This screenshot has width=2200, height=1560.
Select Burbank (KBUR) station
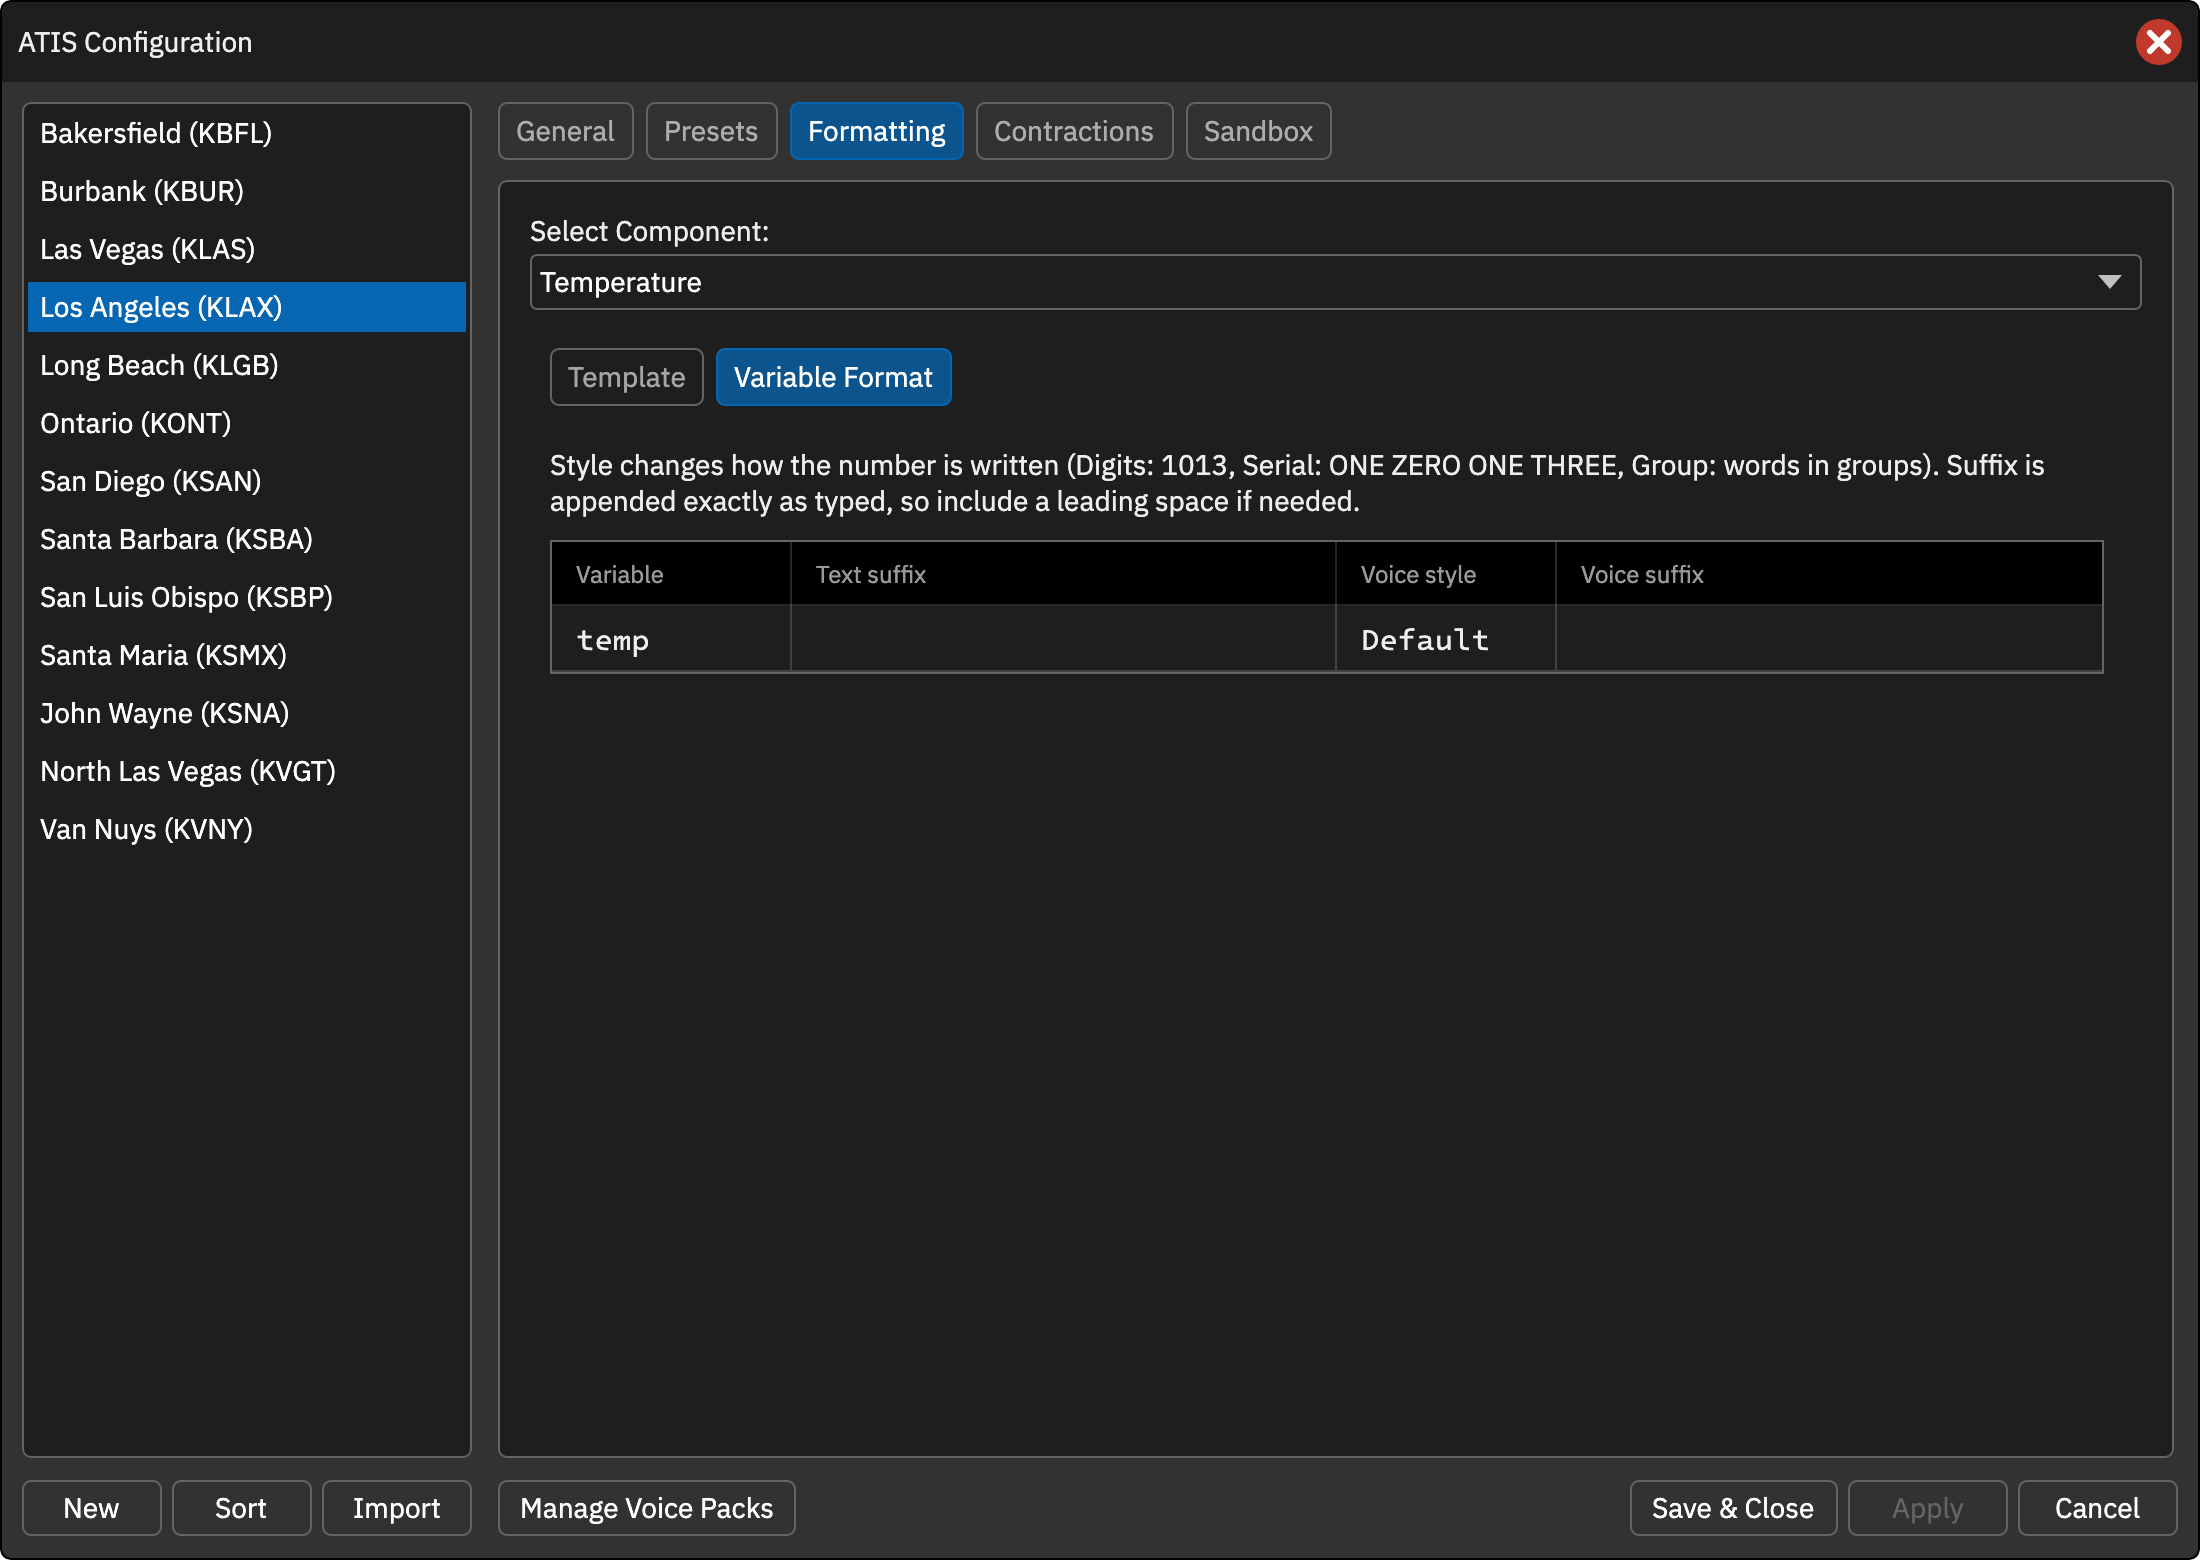(246, 191)
